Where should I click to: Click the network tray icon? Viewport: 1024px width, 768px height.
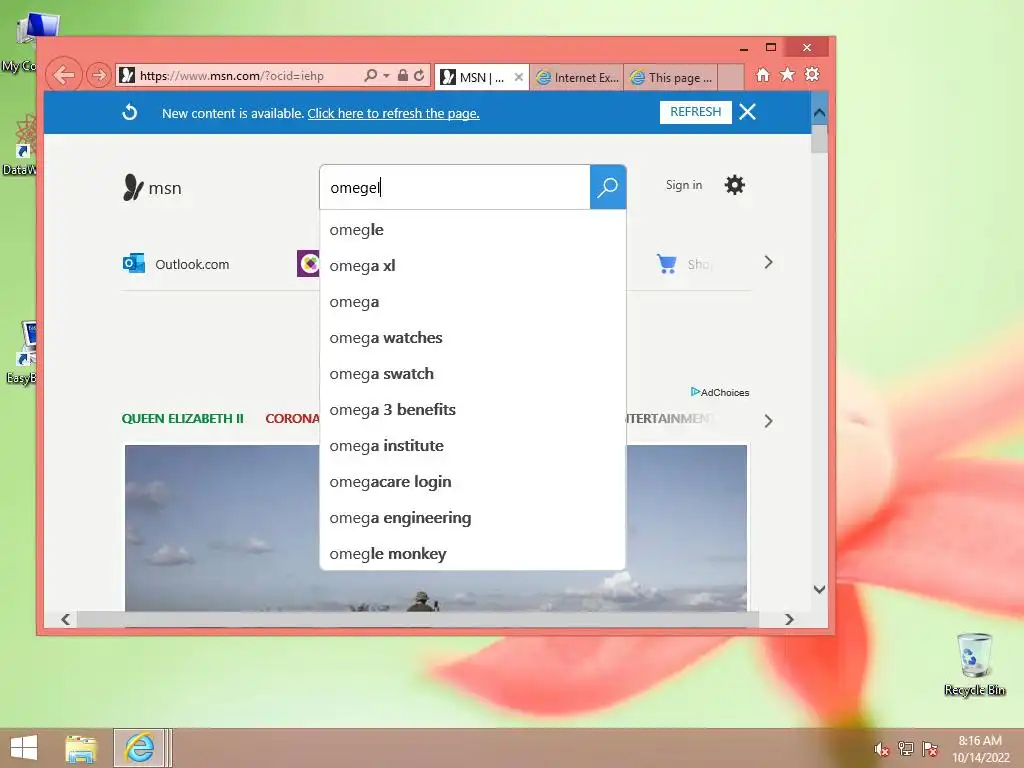click(x=906, y=748)
